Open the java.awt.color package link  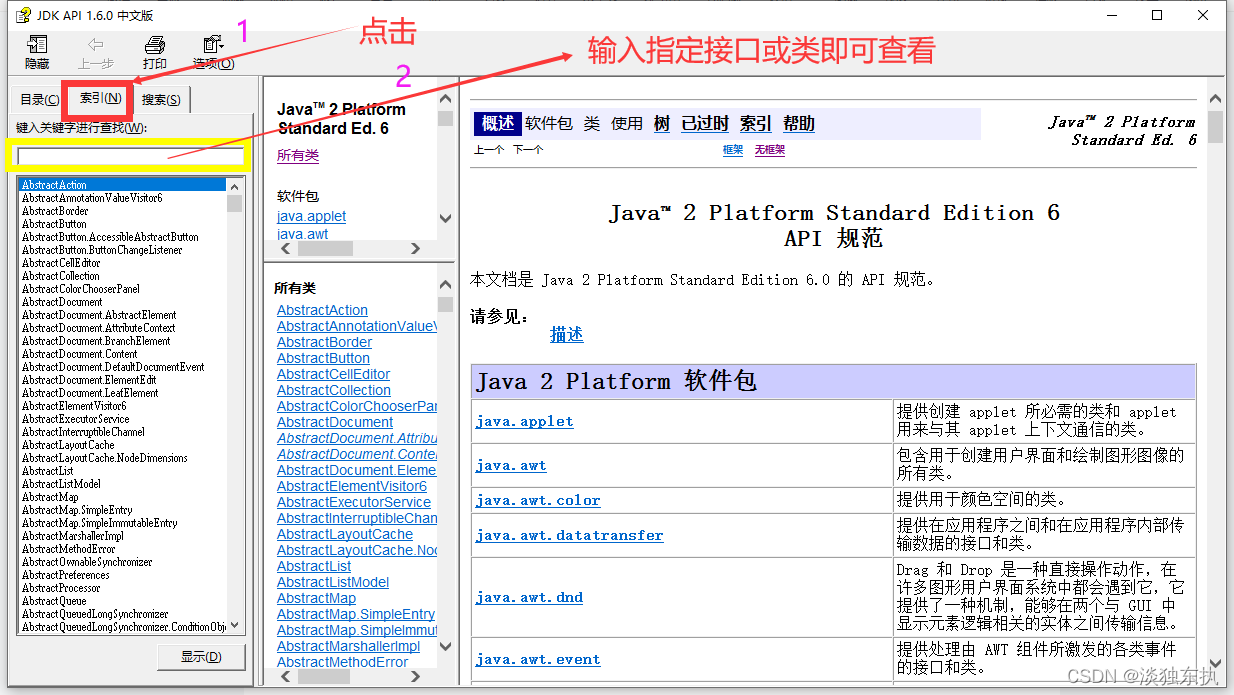coord(537,500)
